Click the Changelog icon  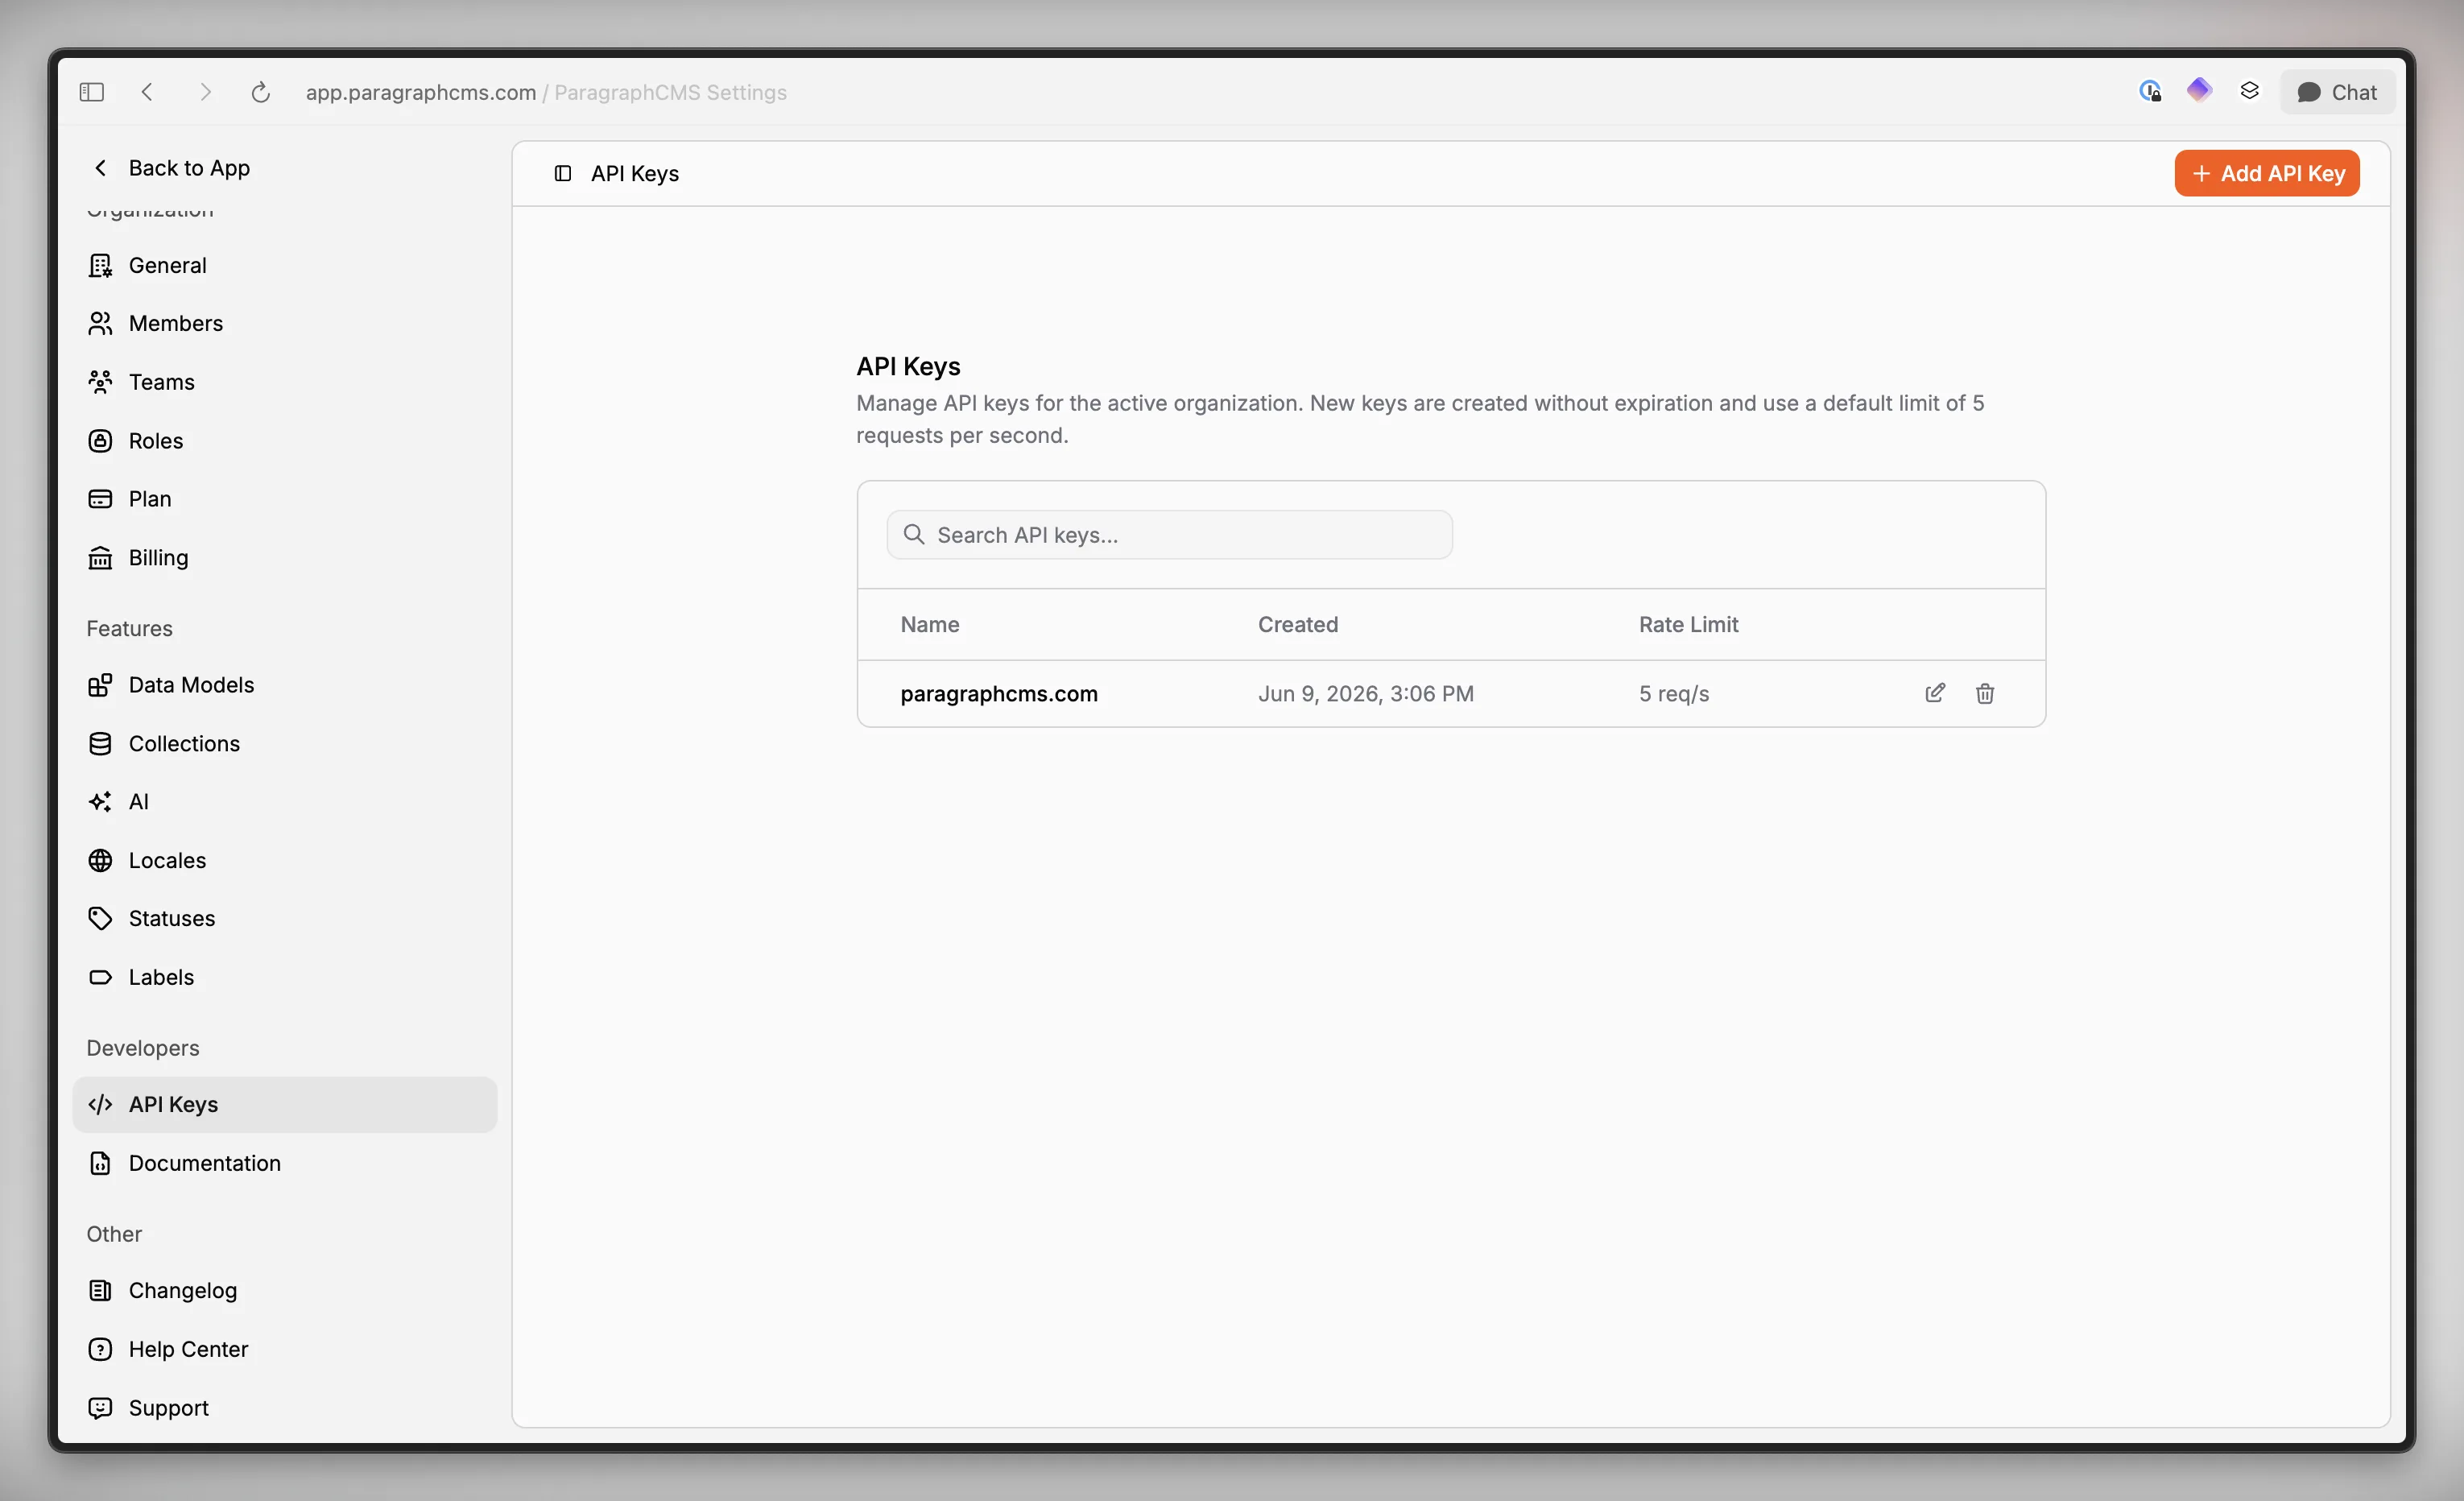(x=100, y=1291)
